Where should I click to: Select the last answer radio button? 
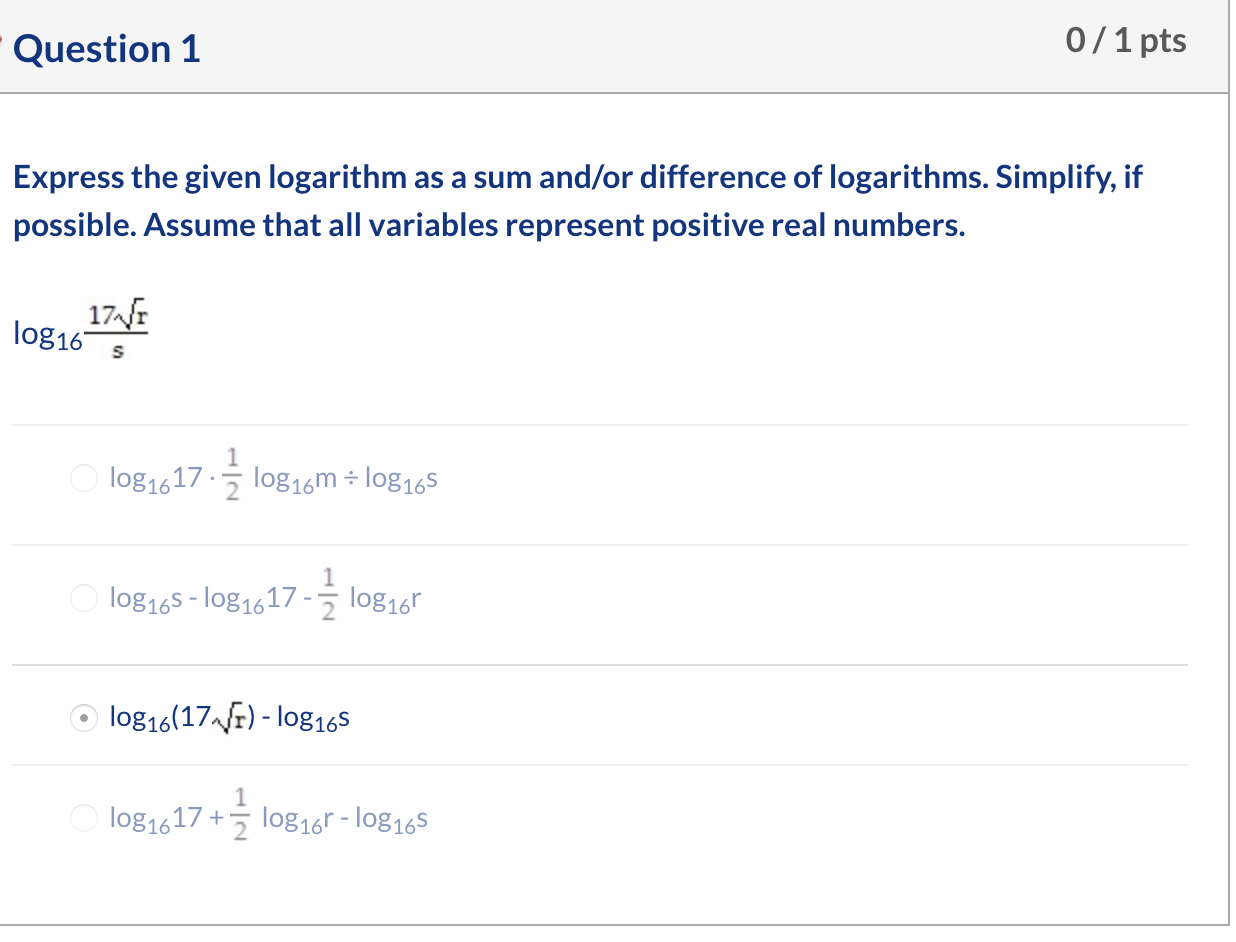pos(84,818)
